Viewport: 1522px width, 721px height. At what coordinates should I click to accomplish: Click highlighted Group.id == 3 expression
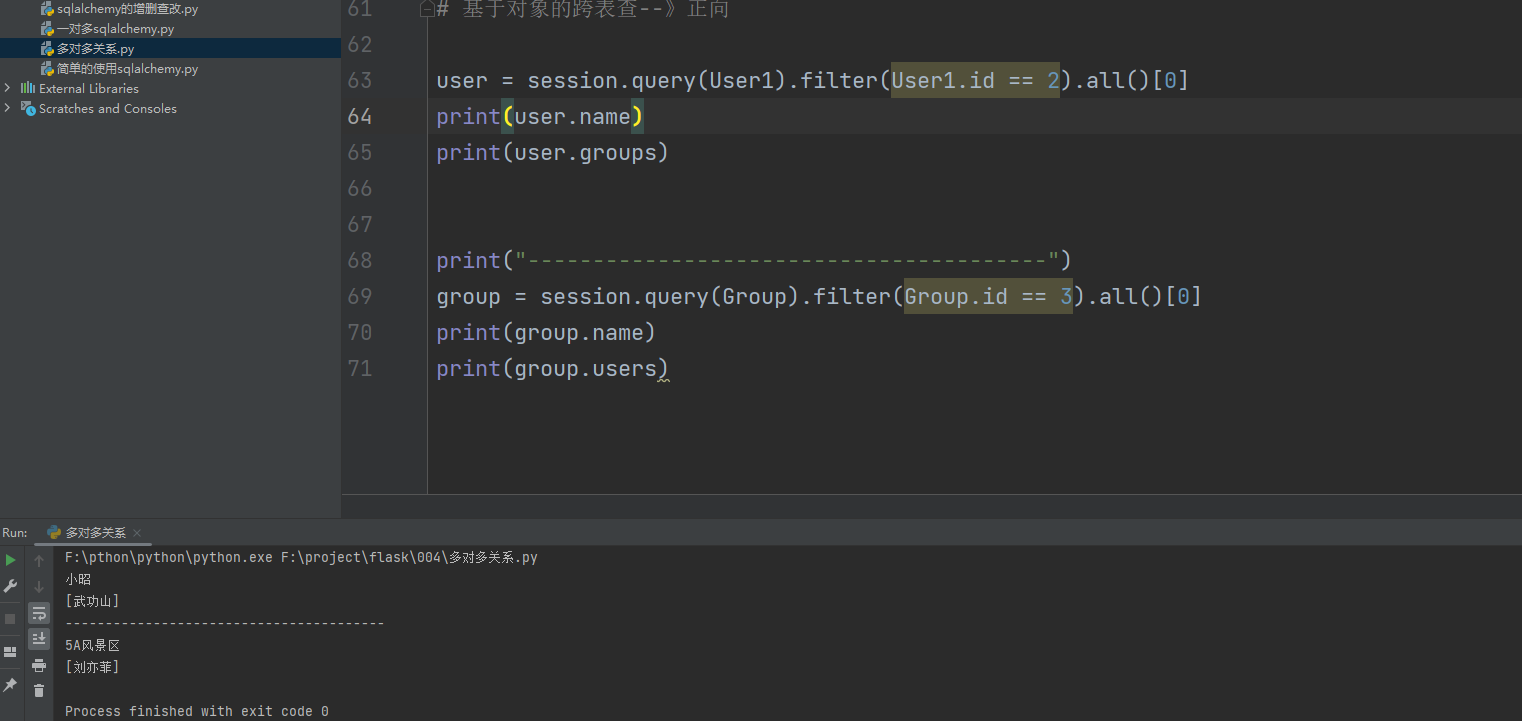(x=988, y=296)
